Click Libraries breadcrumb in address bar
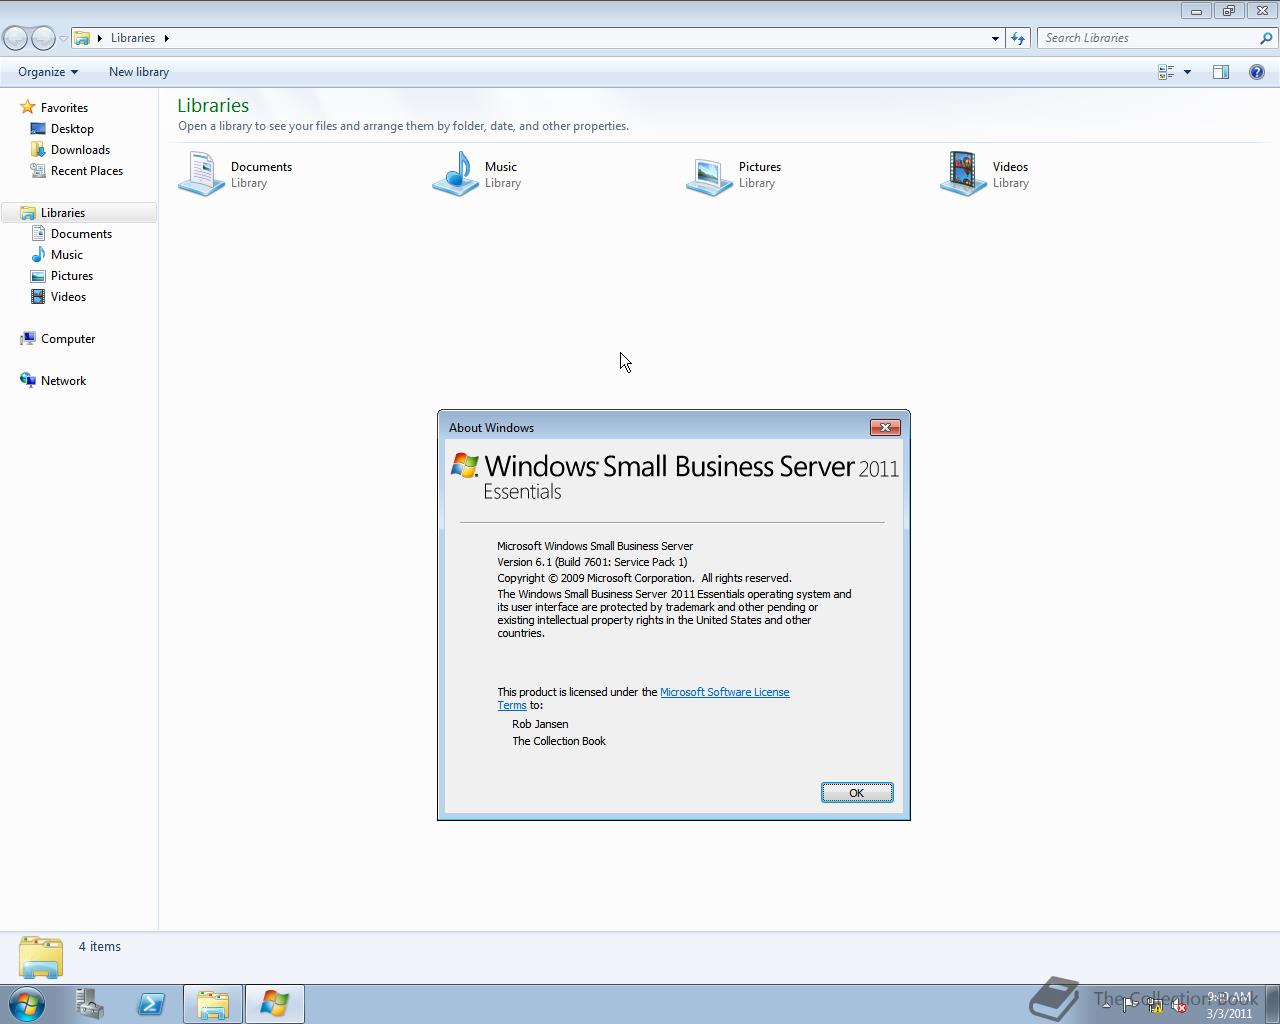This screenshot has height=1024, width=1280. [133, 38]
